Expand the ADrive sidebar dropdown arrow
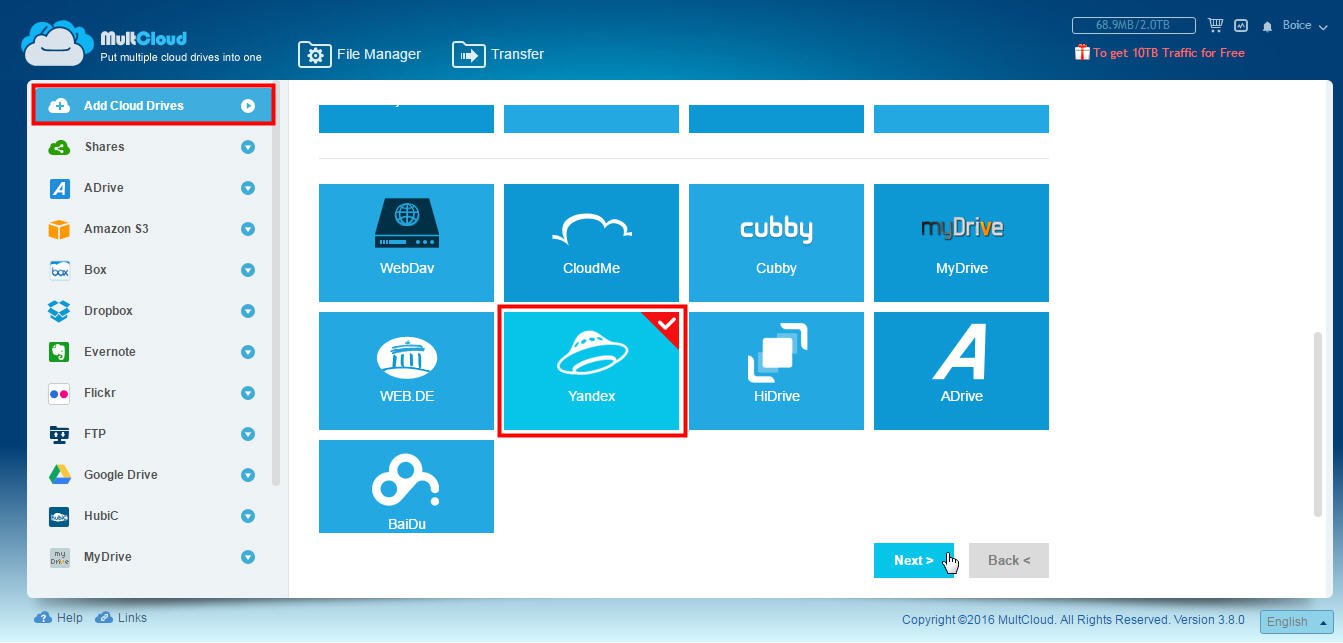Screen dimensions: 1343x643 coord(248,188)
